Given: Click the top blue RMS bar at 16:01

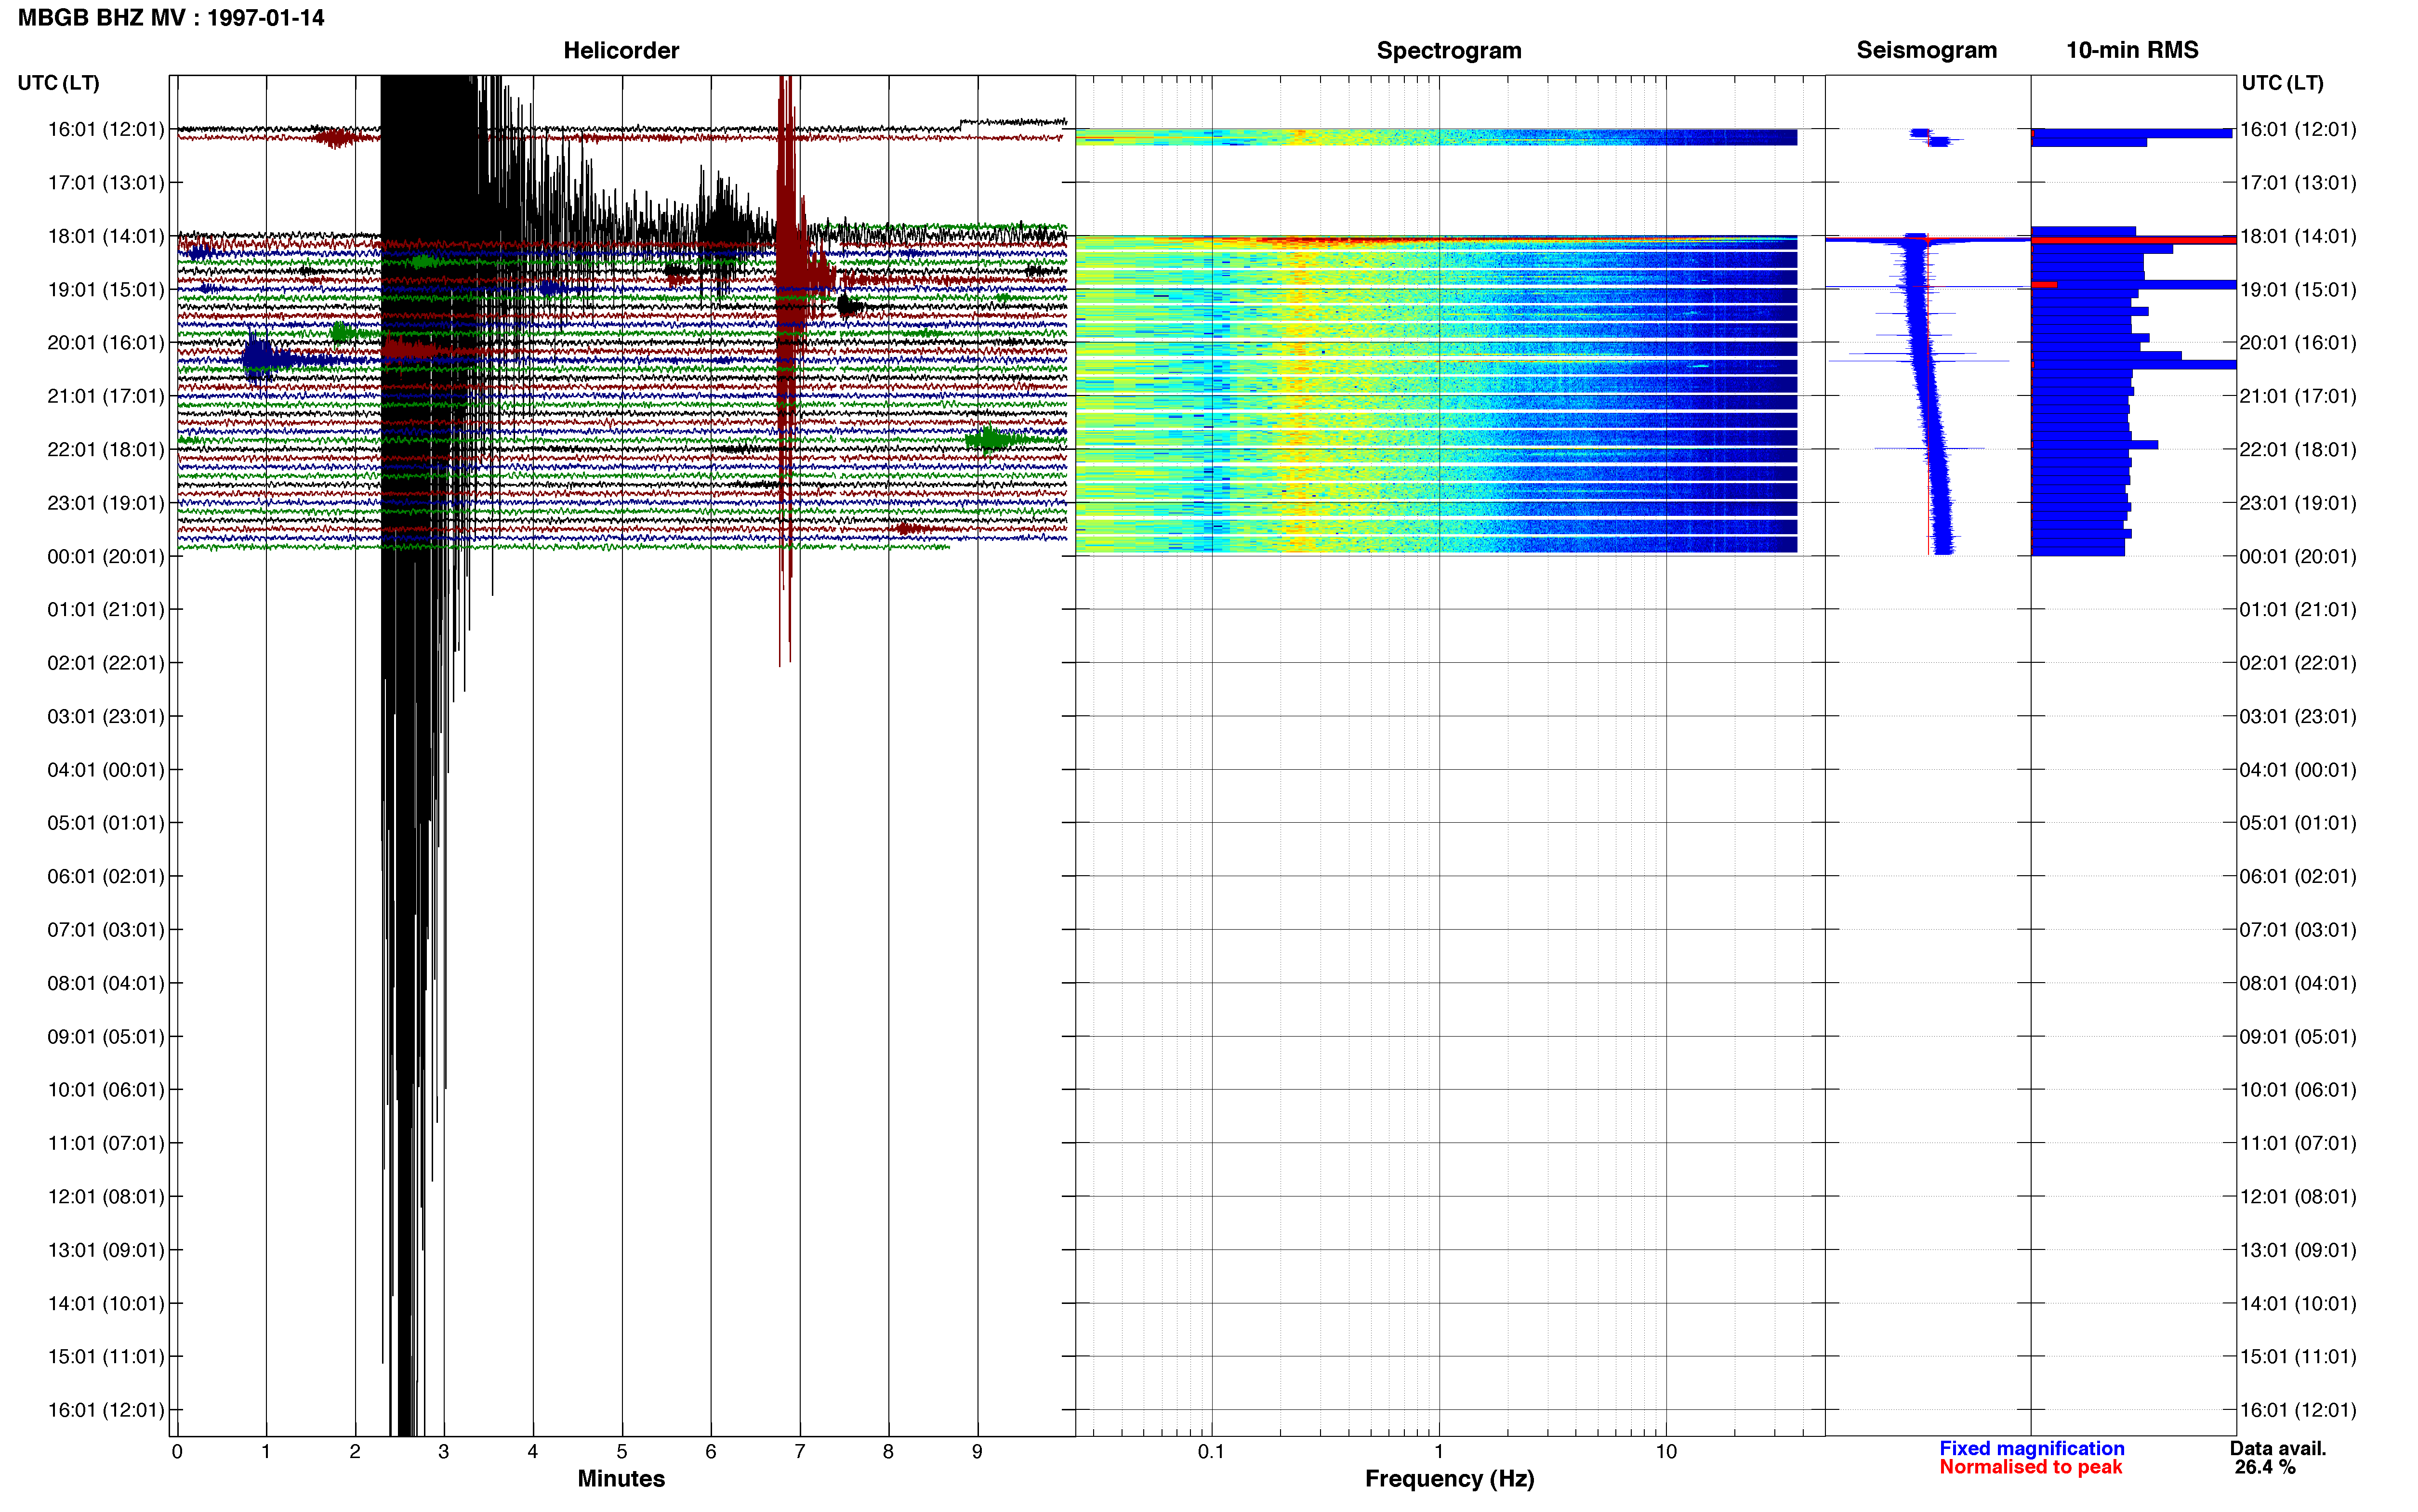Looking at the screenshot, I should (x=2131, y=133).
